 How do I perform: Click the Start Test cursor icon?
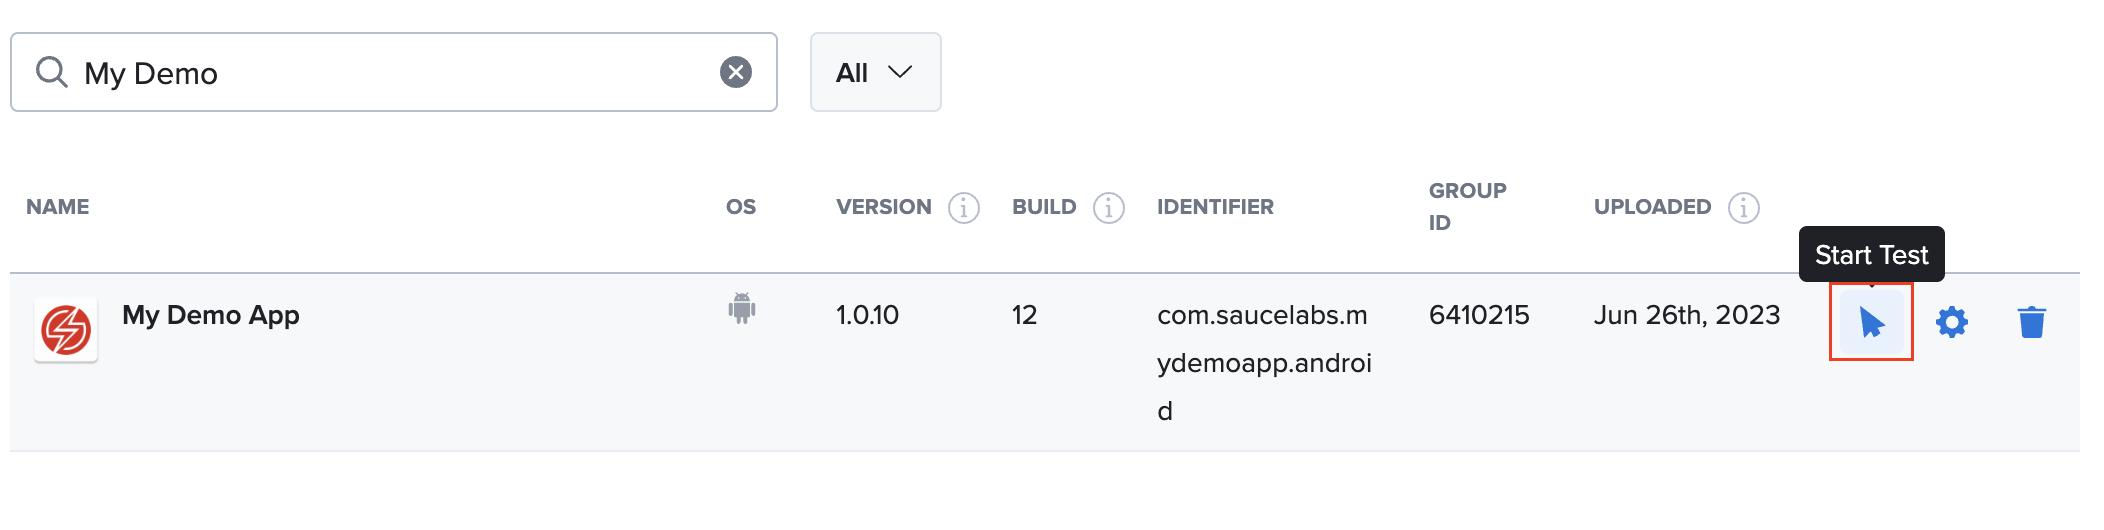(1871, 322)
